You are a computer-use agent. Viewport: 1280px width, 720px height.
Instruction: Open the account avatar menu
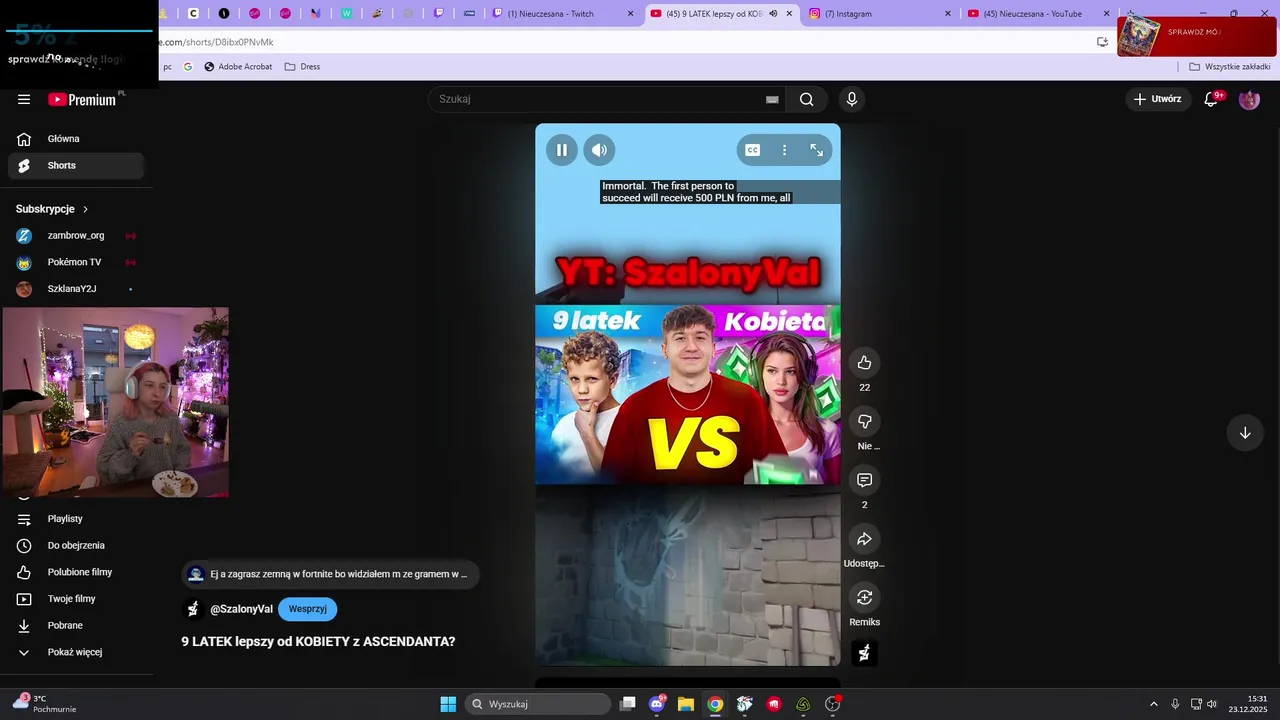pyautogui.click(x=1249, y=99)
